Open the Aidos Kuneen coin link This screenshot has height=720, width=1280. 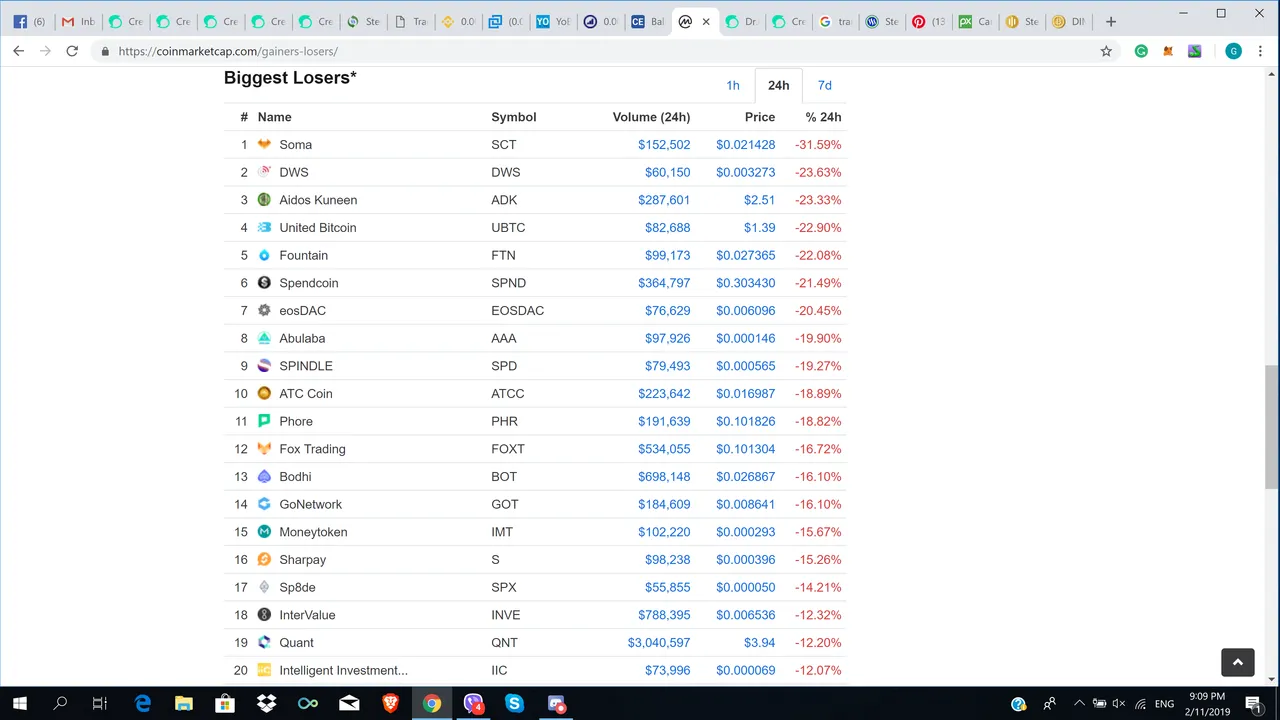pyautogui.click(x=318, y=200)
